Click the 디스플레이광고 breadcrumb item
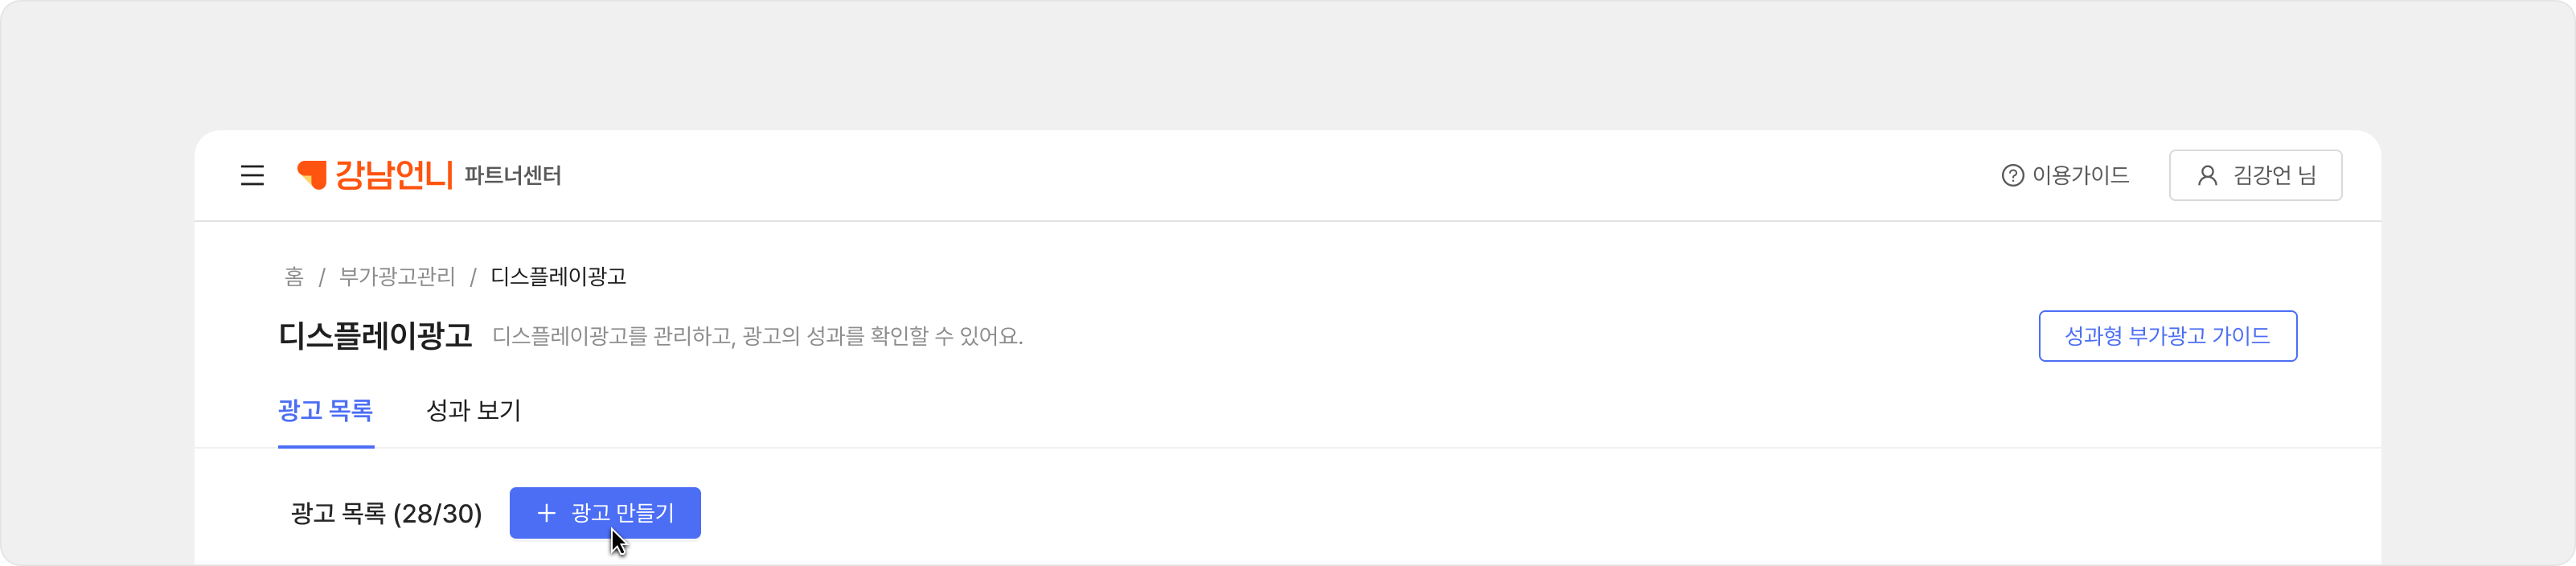 (x=558, y=277)
